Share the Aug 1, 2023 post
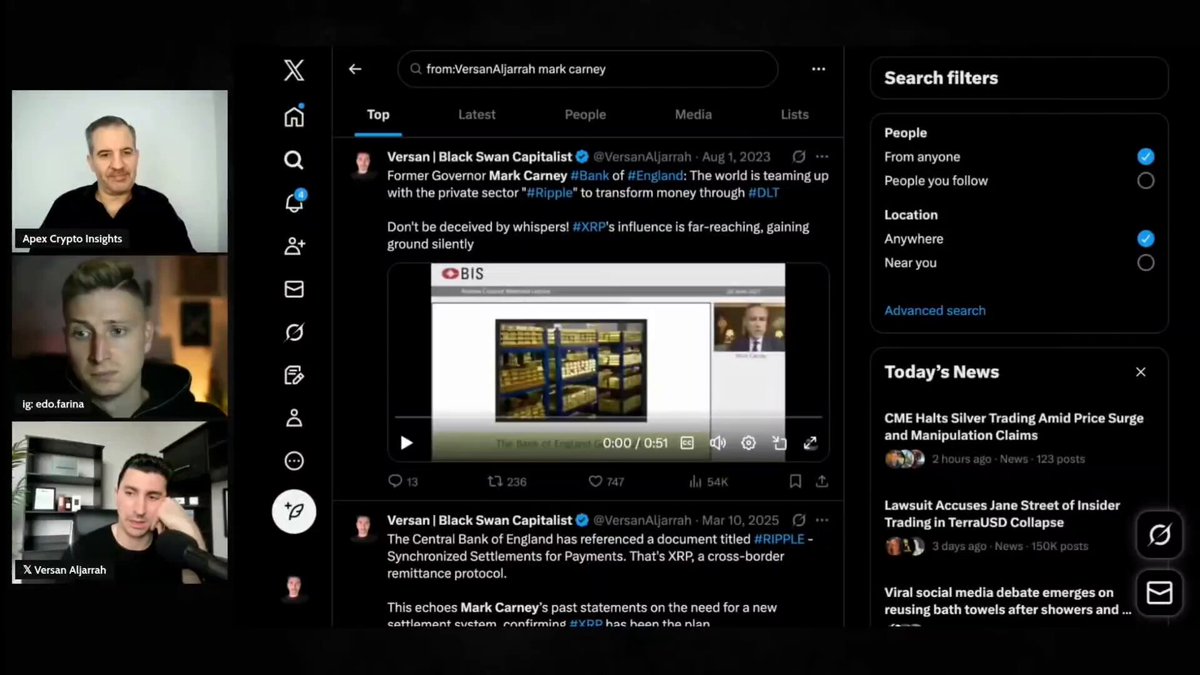This screenshot has height=675, width=1200. (822, 481)
